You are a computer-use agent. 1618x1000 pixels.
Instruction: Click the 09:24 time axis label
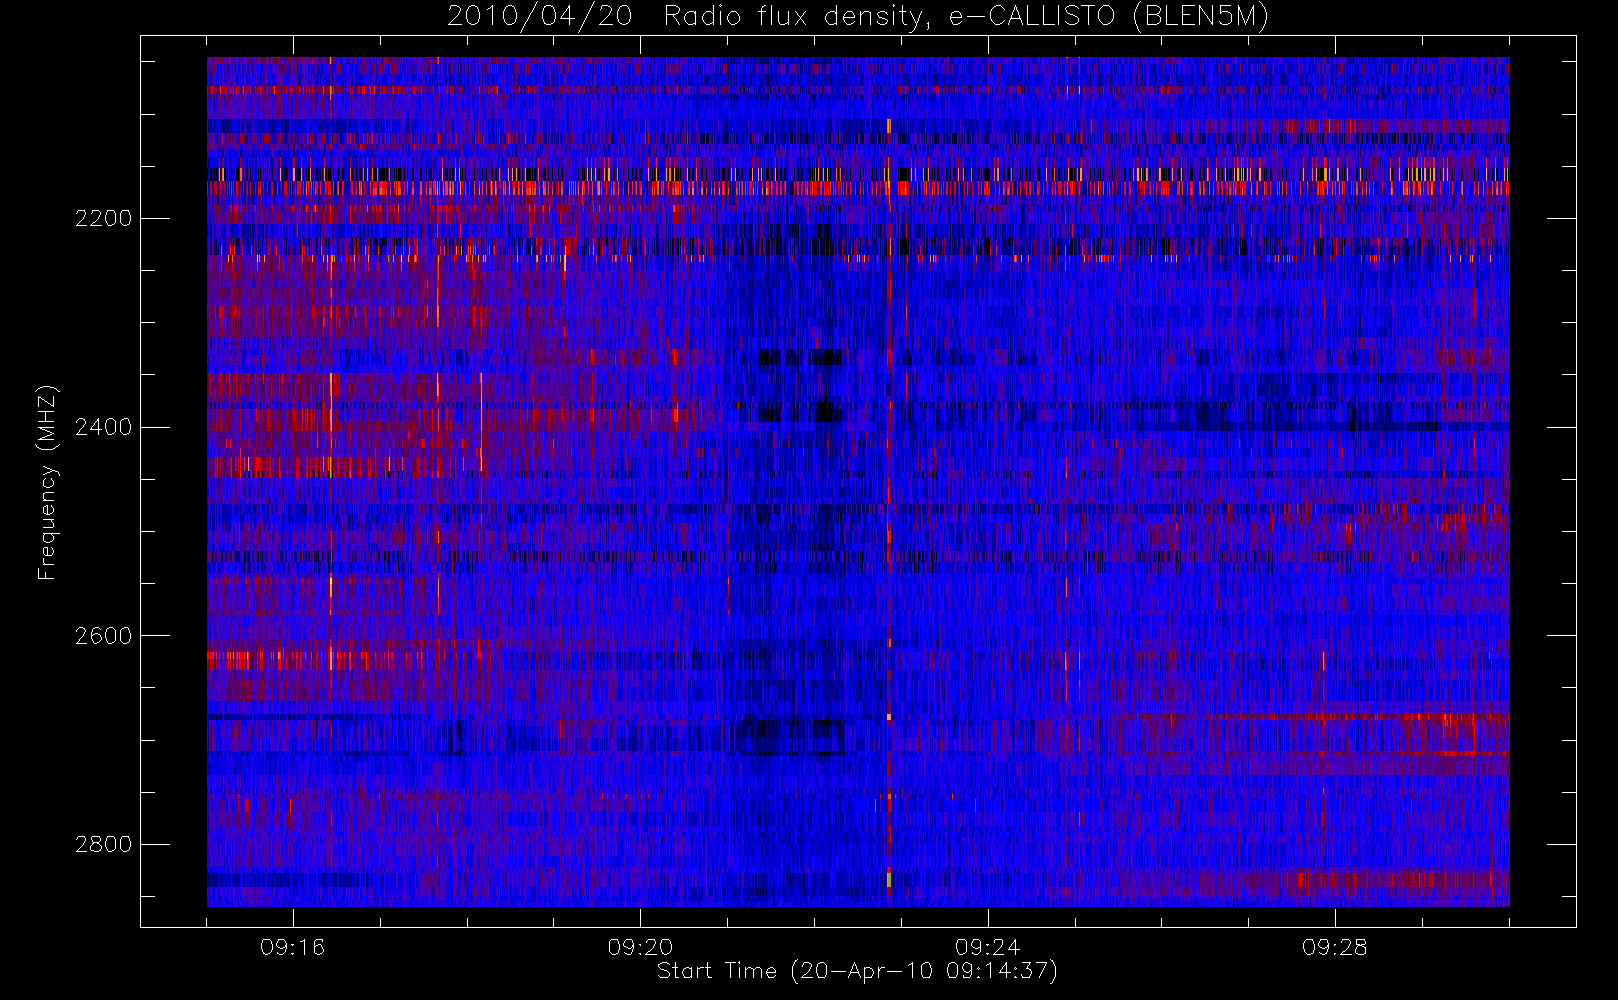click(988, 947)
